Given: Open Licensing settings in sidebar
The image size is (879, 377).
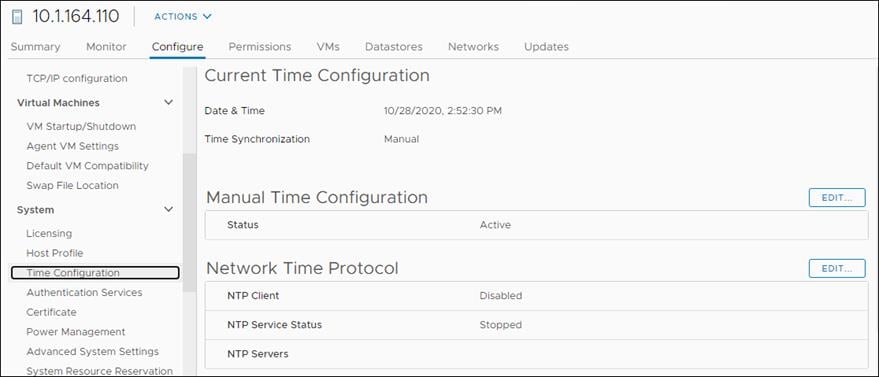Looking at the screenshot, I should click(49, 234).
